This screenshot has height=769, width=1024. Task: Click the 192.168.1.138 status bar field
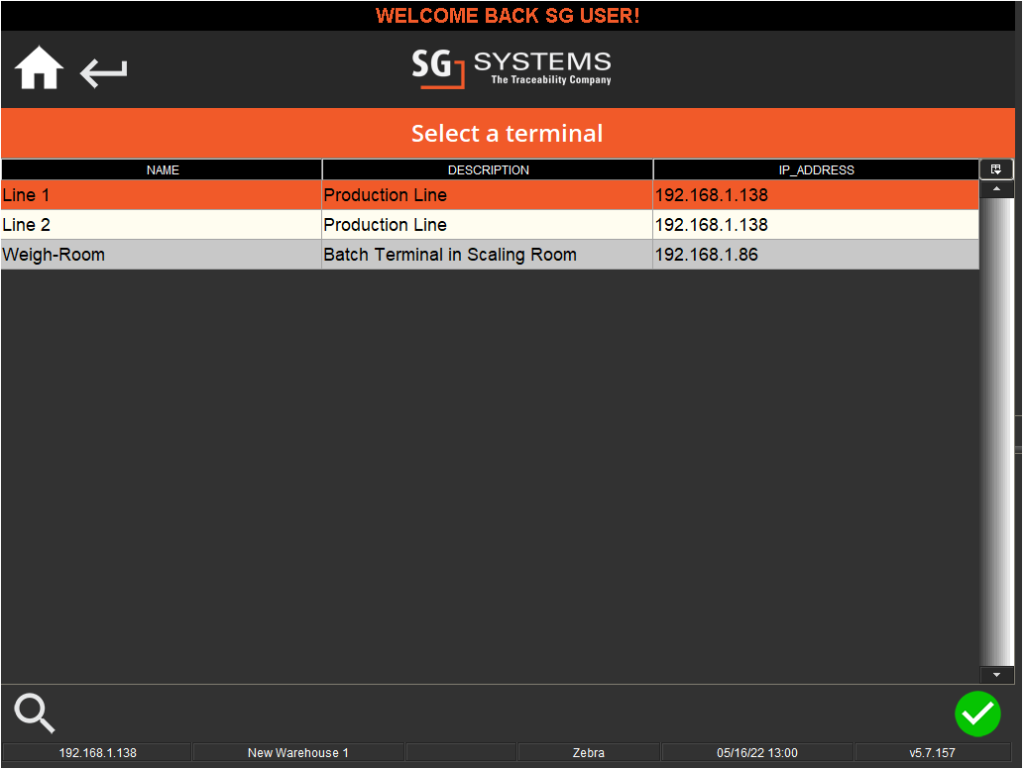tap(96, 753)
